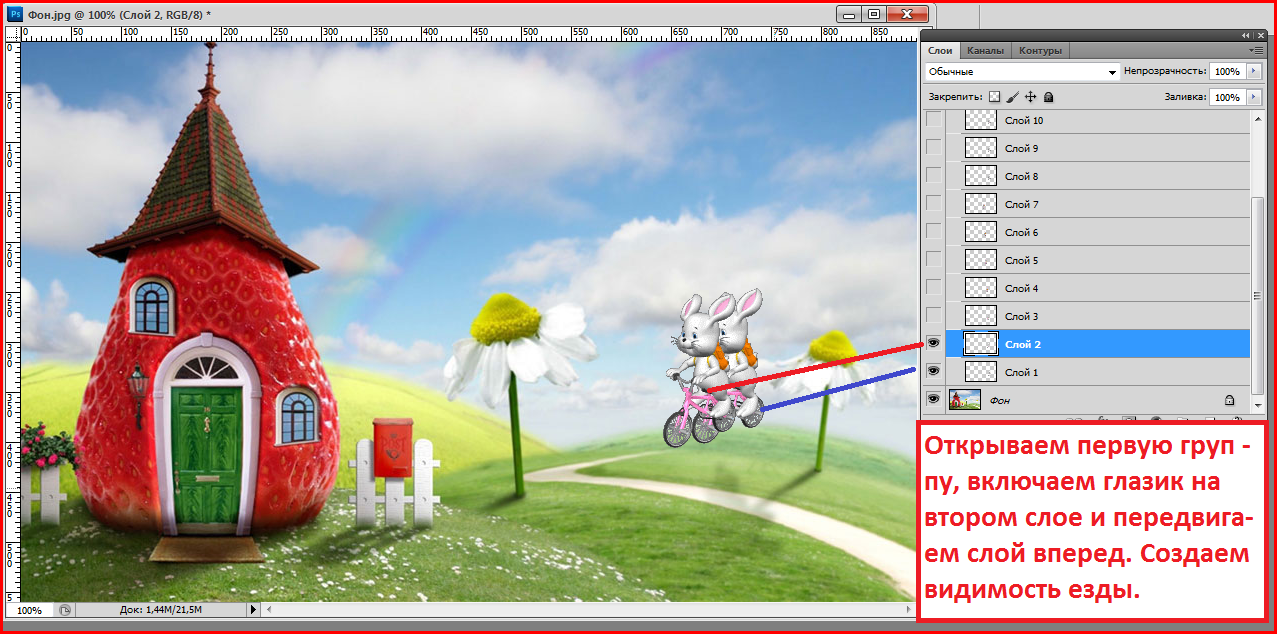1277x634 pixels.
Task: Select the Слой 4 layer name
Action: tap(1022, 288)
